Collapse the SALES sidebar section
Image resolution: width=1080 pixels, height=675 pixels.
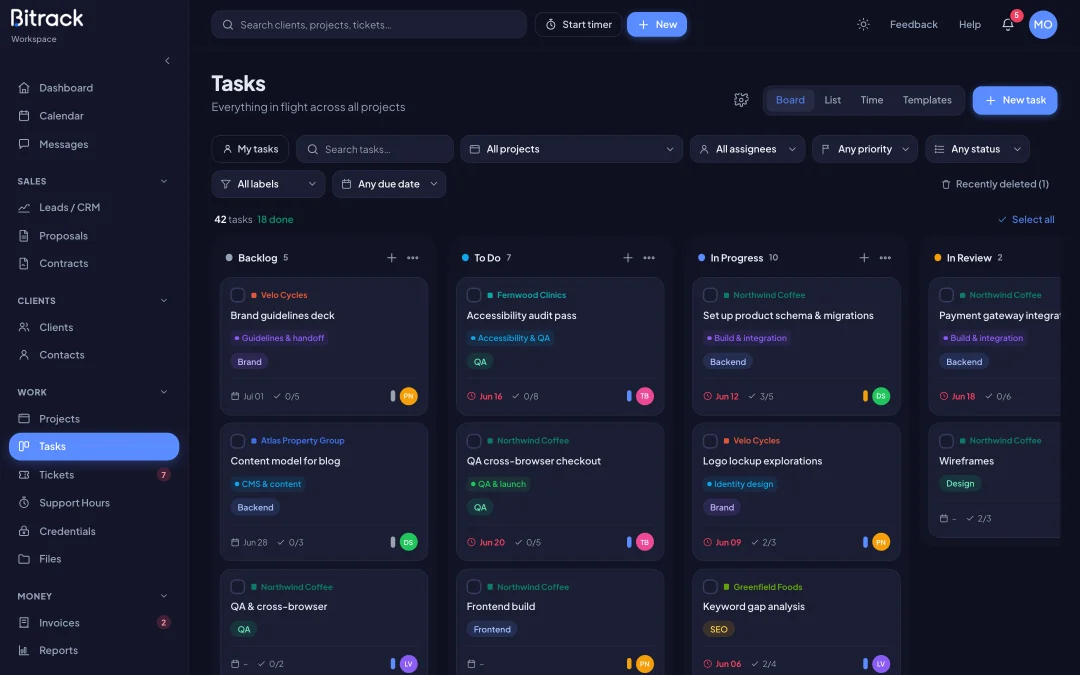pos(164,181)
